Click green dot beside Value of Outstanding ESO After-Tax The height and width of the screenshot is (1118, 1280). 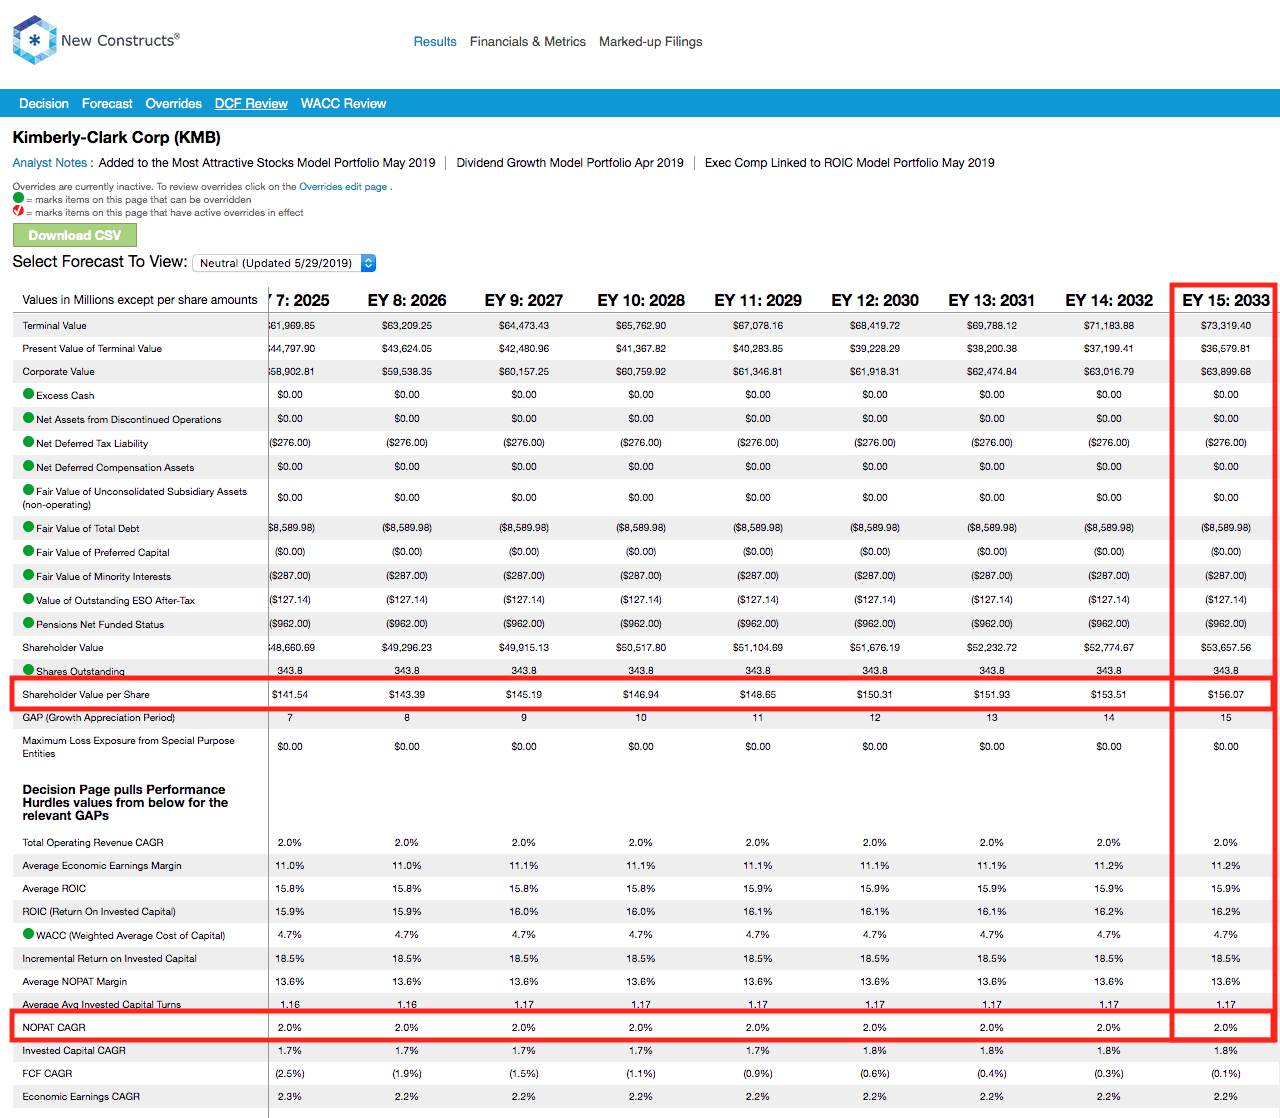(x=29, y=599)
